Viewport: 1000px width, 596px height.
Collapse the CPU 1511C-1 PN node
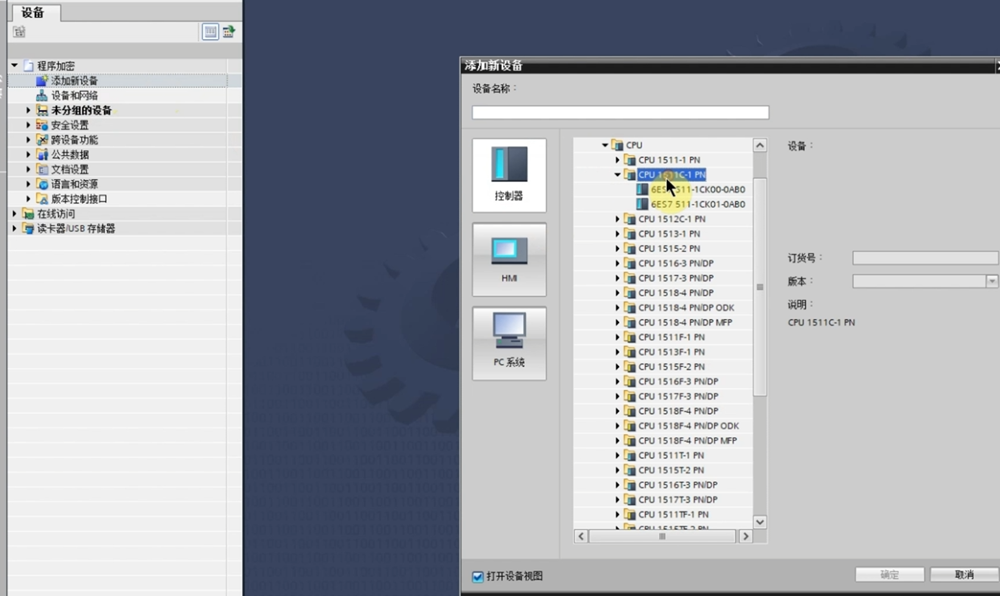618,174
